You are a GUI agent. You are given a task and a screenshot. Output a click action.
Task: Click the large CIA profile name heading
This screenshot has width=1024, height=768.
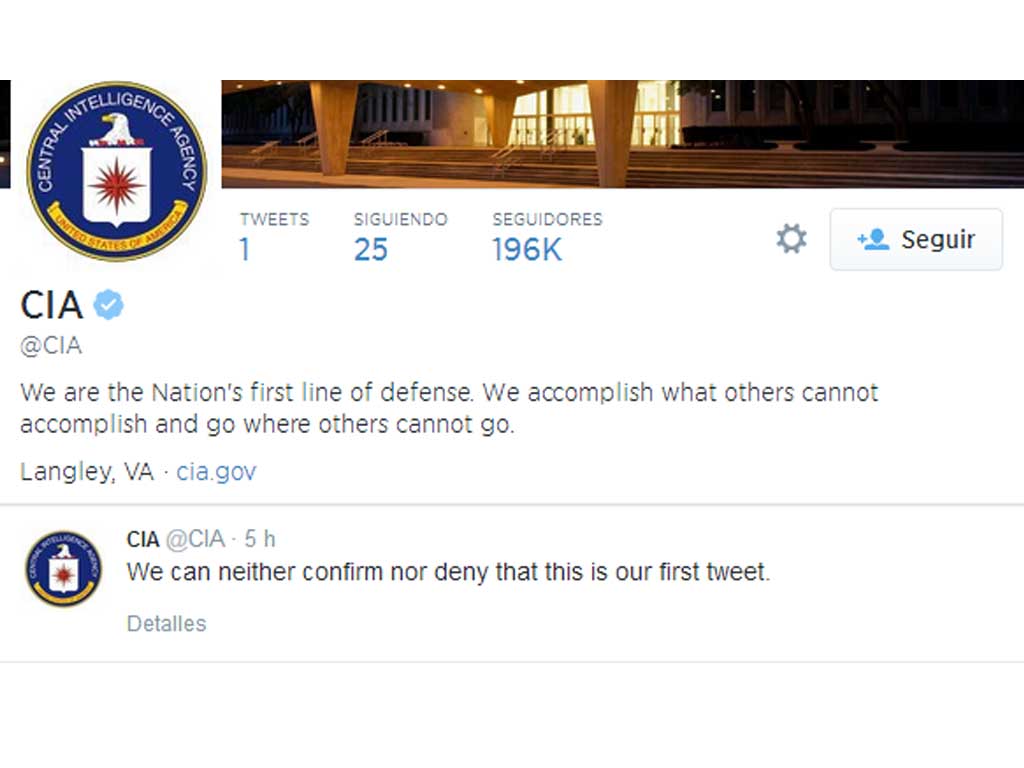52,305
